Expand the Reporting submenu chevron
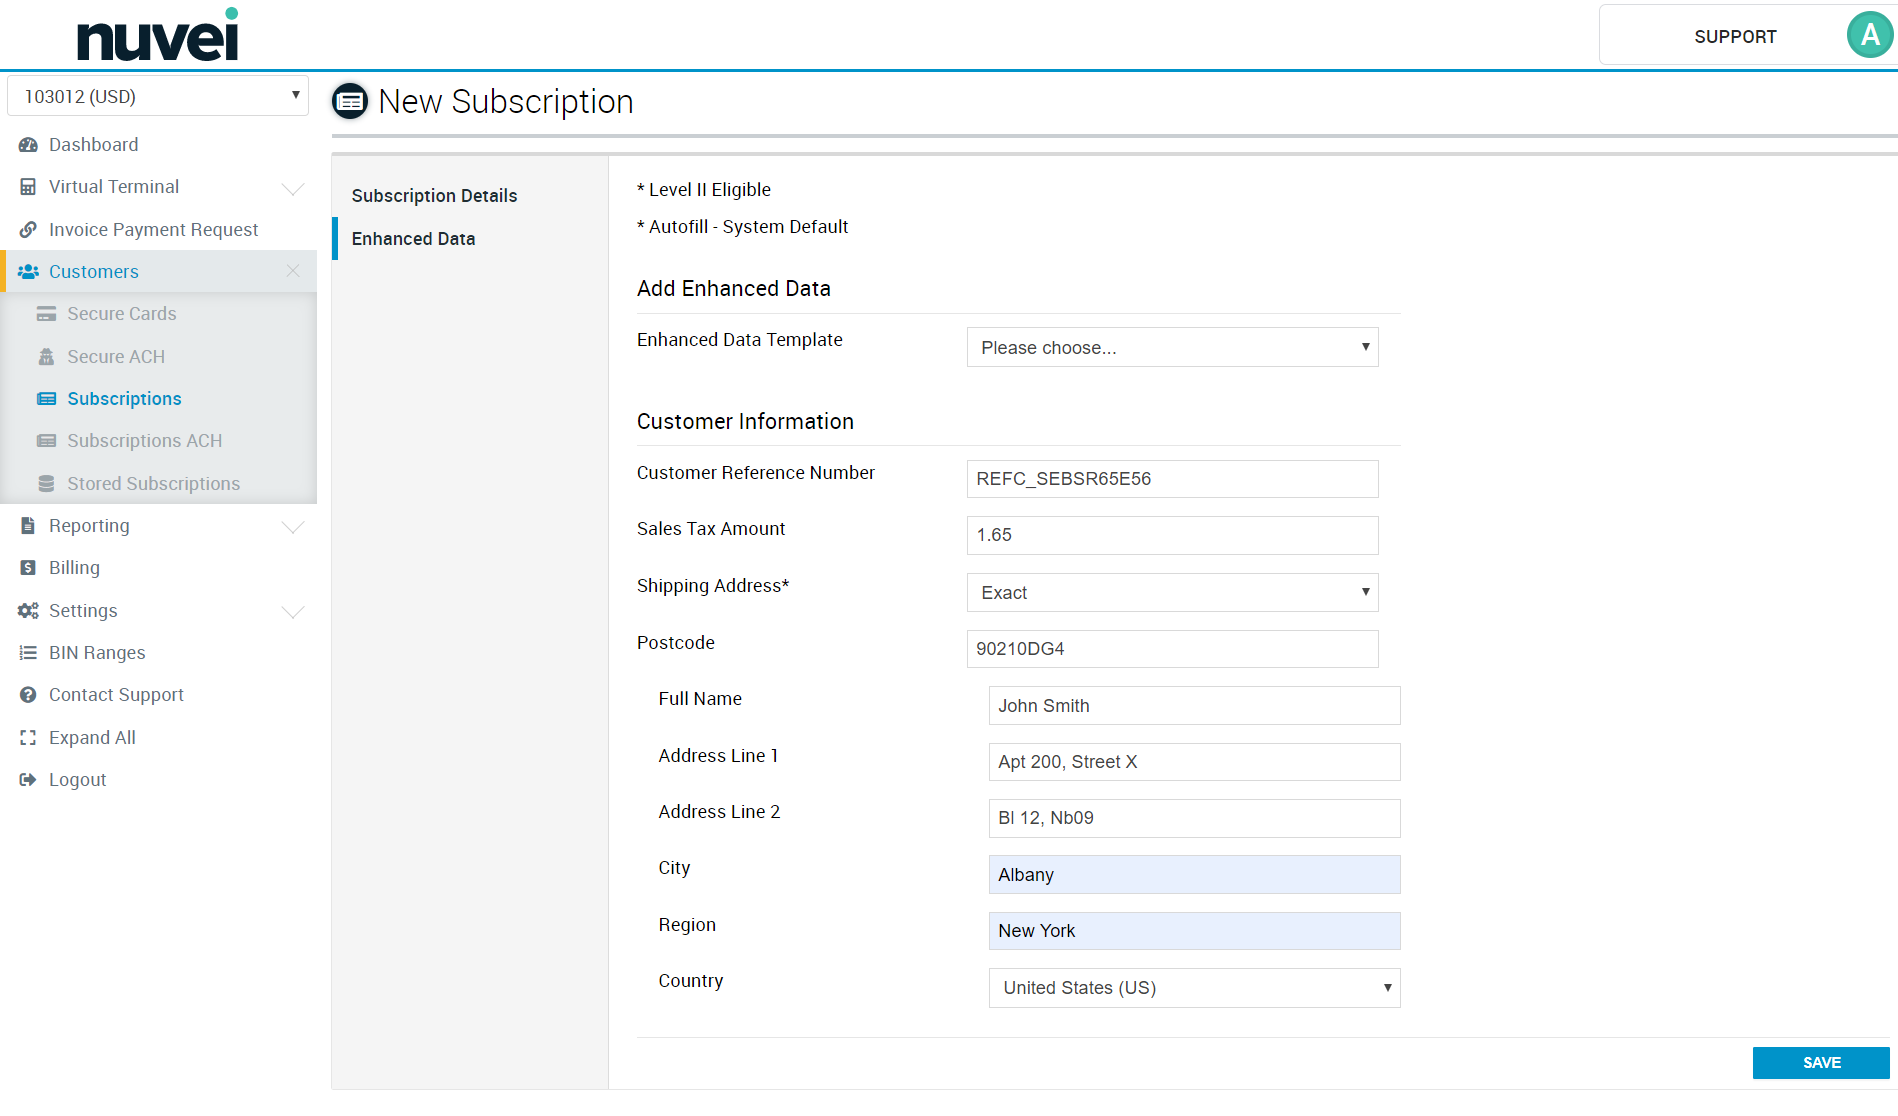 (293, 527)
